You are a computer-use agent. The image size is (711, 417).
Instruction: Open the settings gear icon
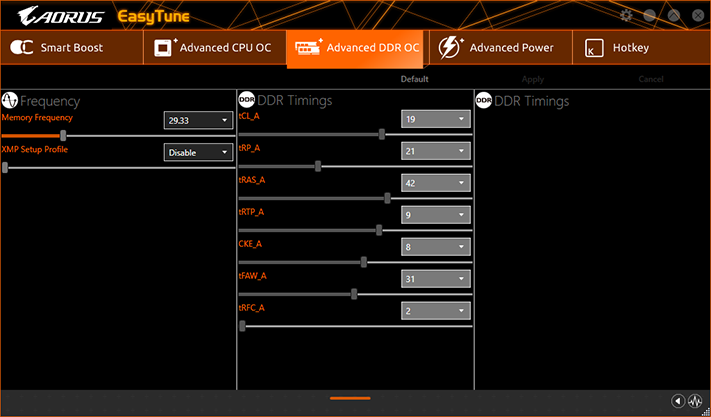626,15
